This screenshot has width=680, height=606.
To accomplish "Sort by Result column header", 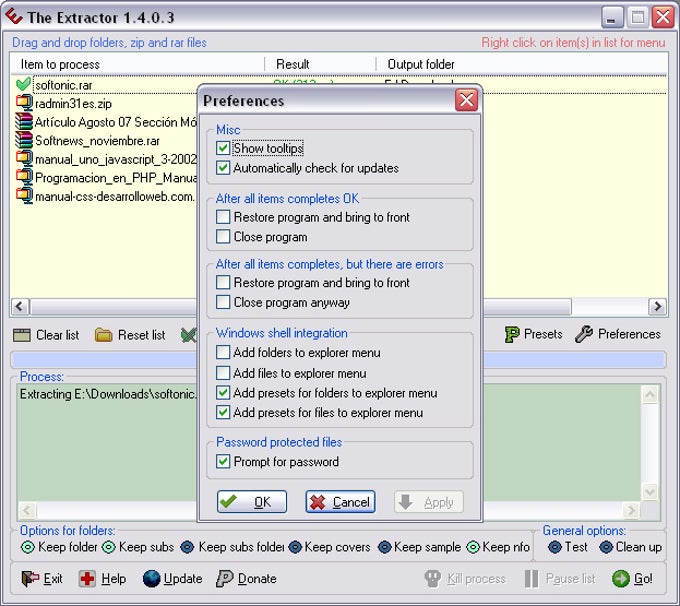I will click(320, 64).
